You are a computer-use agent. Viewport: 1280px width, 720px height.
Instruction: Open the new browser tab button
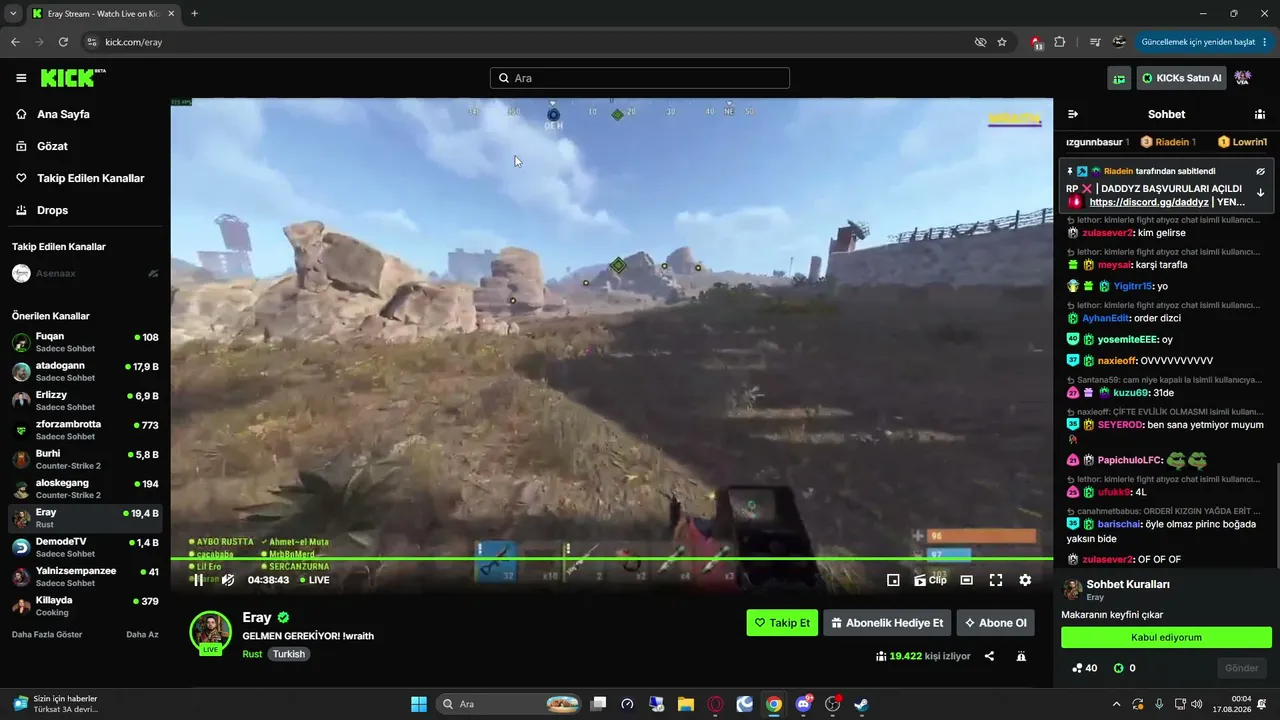(x=194, y=13)
